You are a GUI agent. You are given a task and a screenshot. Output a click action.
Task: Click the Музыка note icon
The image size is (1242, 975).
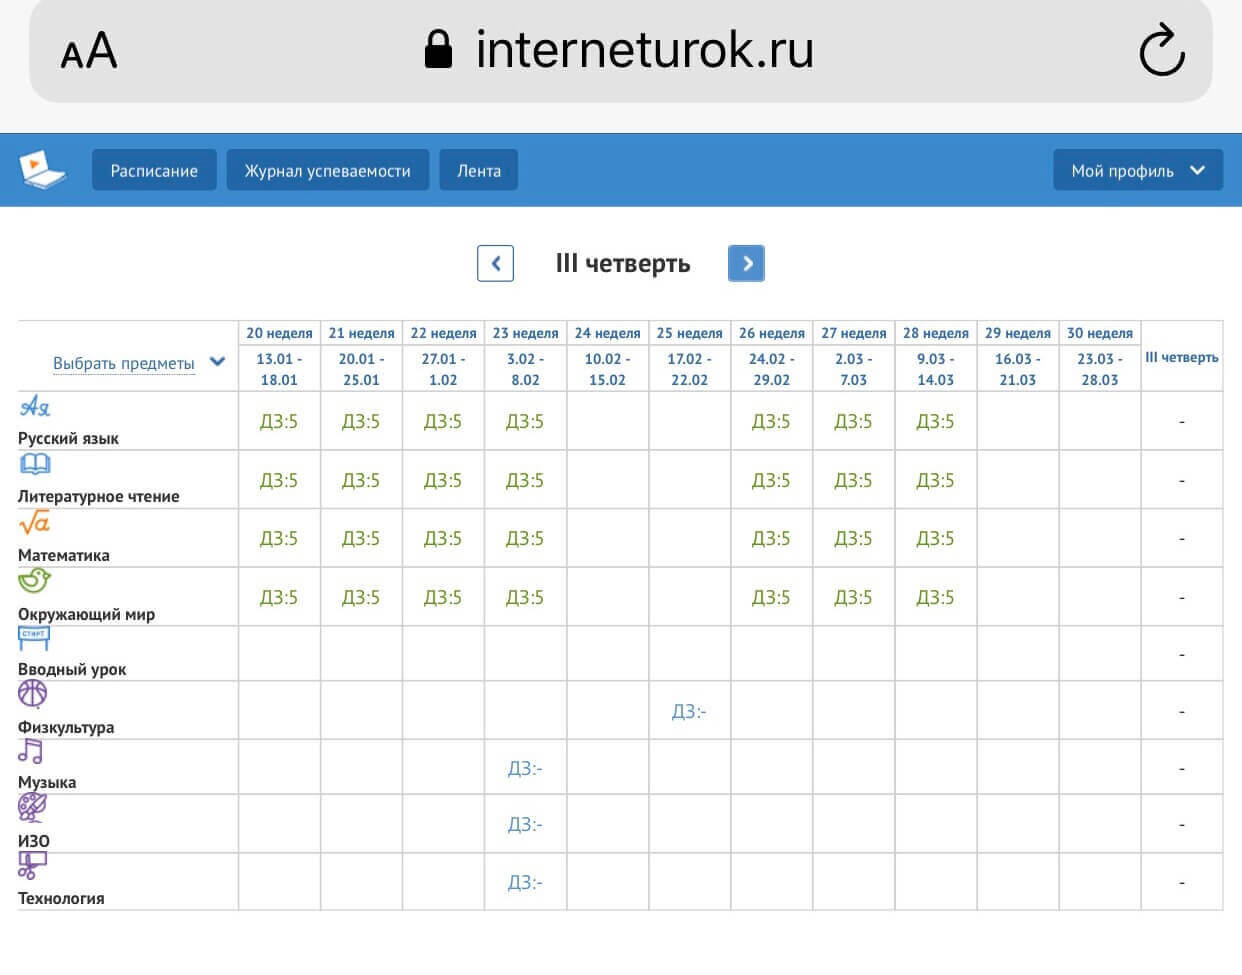tap(31, 751)
